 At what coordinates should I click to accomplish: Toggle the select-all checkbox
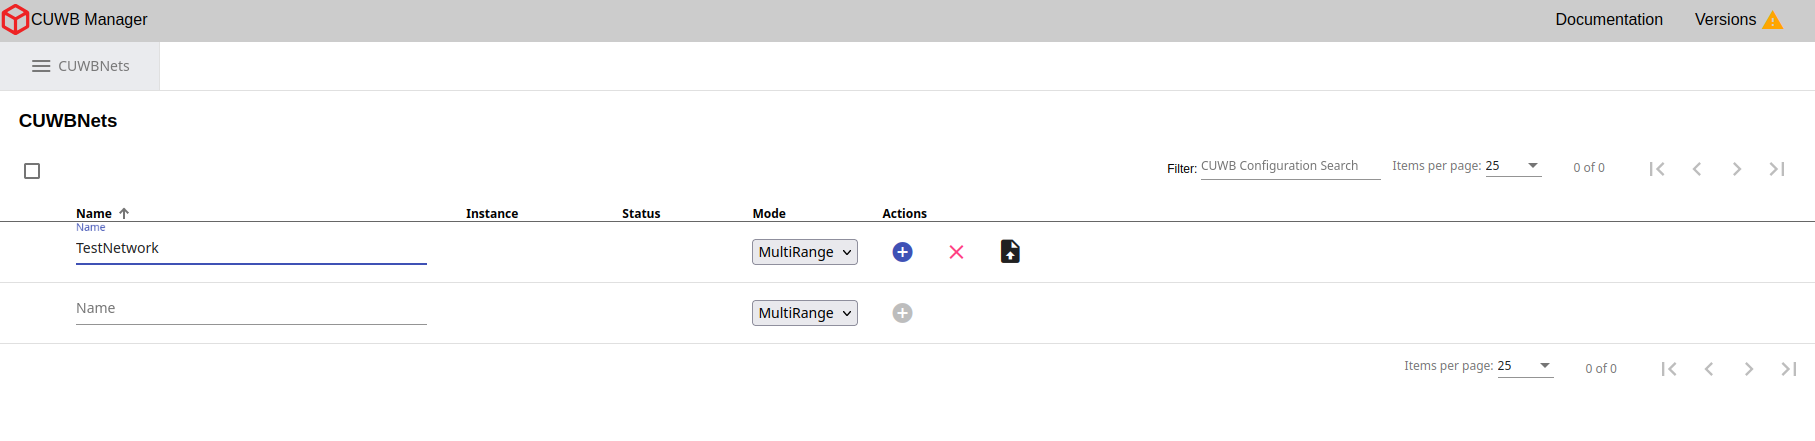coord(32,171)
